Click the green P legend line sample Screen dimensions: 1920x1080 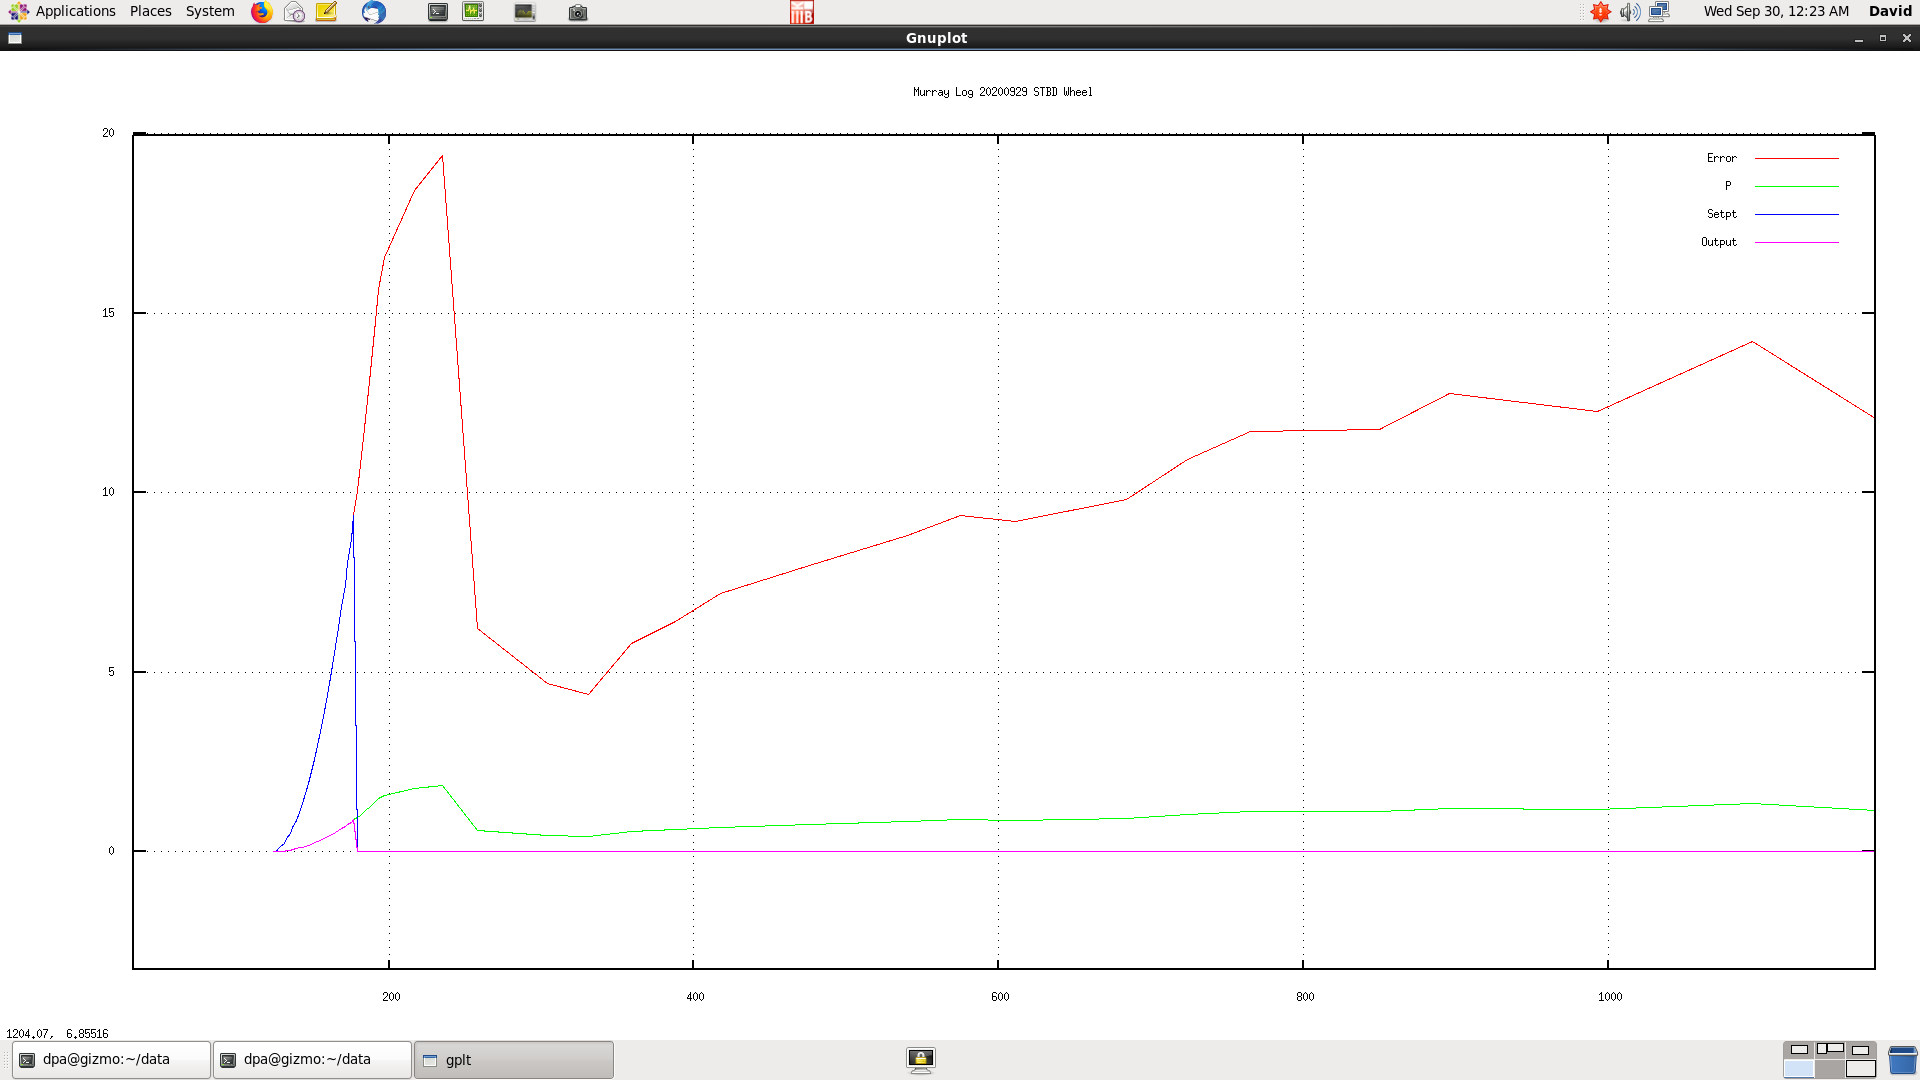(x=1797, y=186)
